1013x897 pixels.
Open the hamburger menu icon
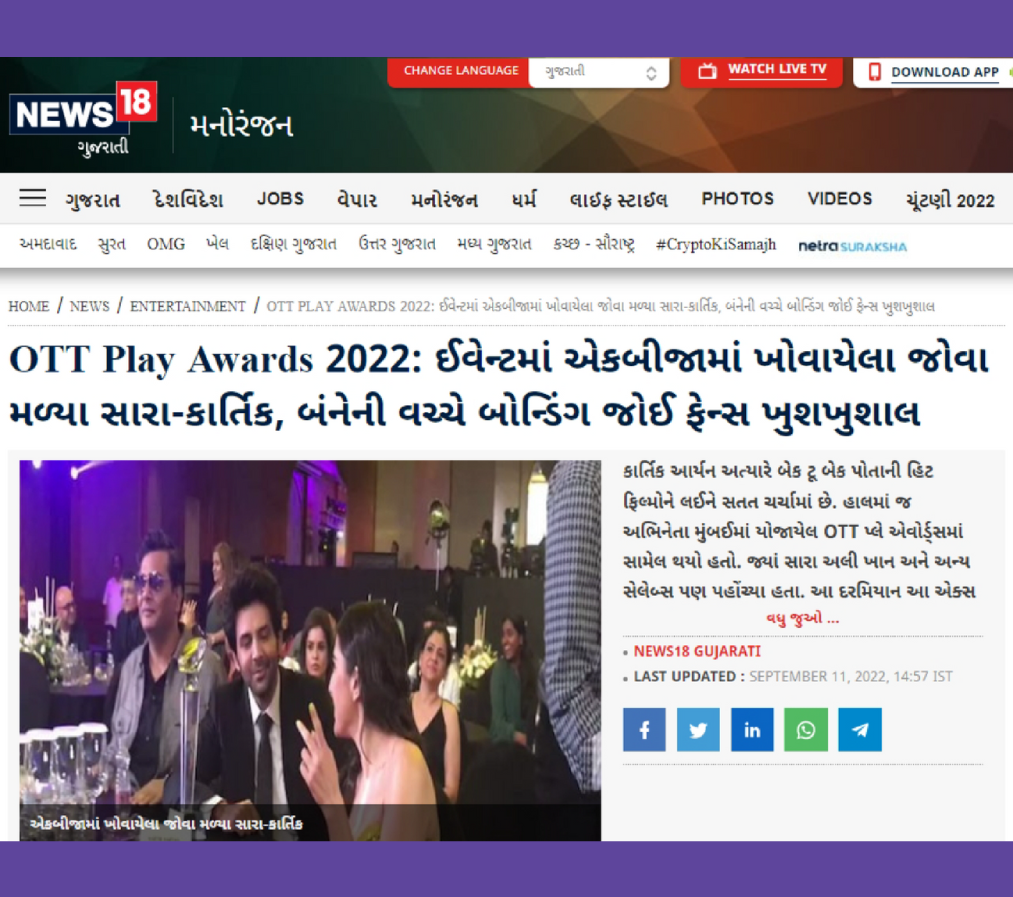(x=32, y=198)
